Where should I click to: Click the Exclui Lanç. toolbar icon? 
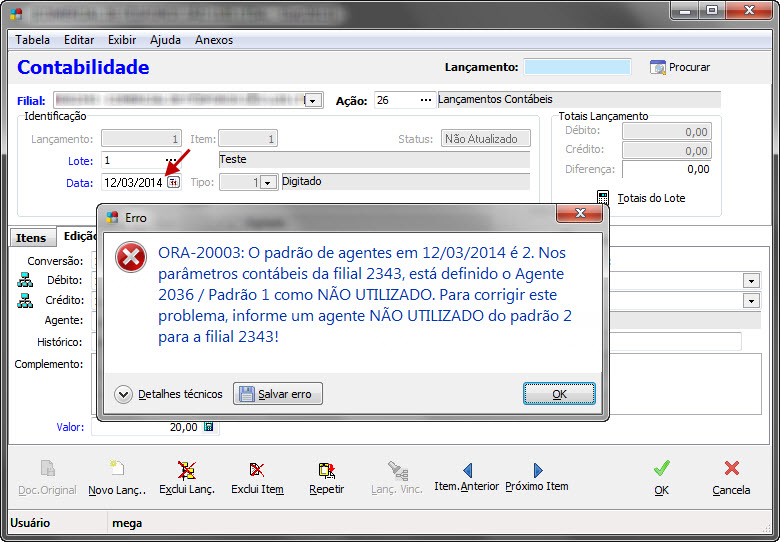click(187, 469)
